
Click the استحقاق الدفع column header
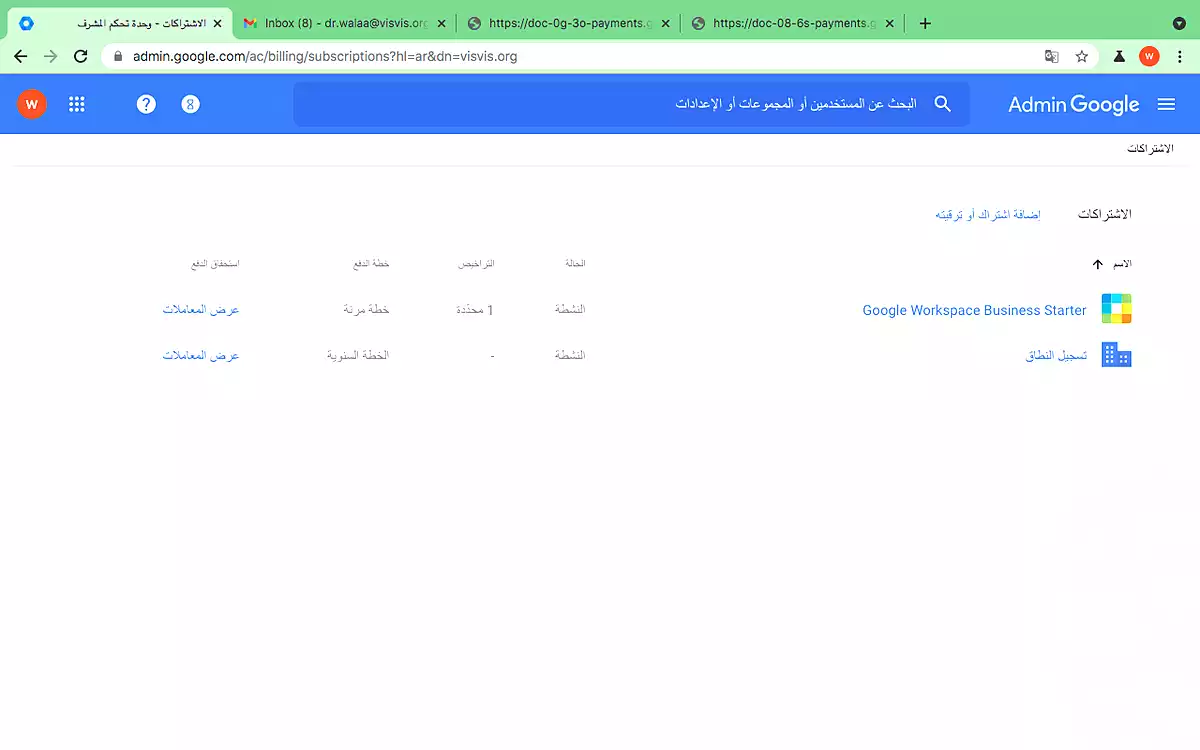pos(215,264)
